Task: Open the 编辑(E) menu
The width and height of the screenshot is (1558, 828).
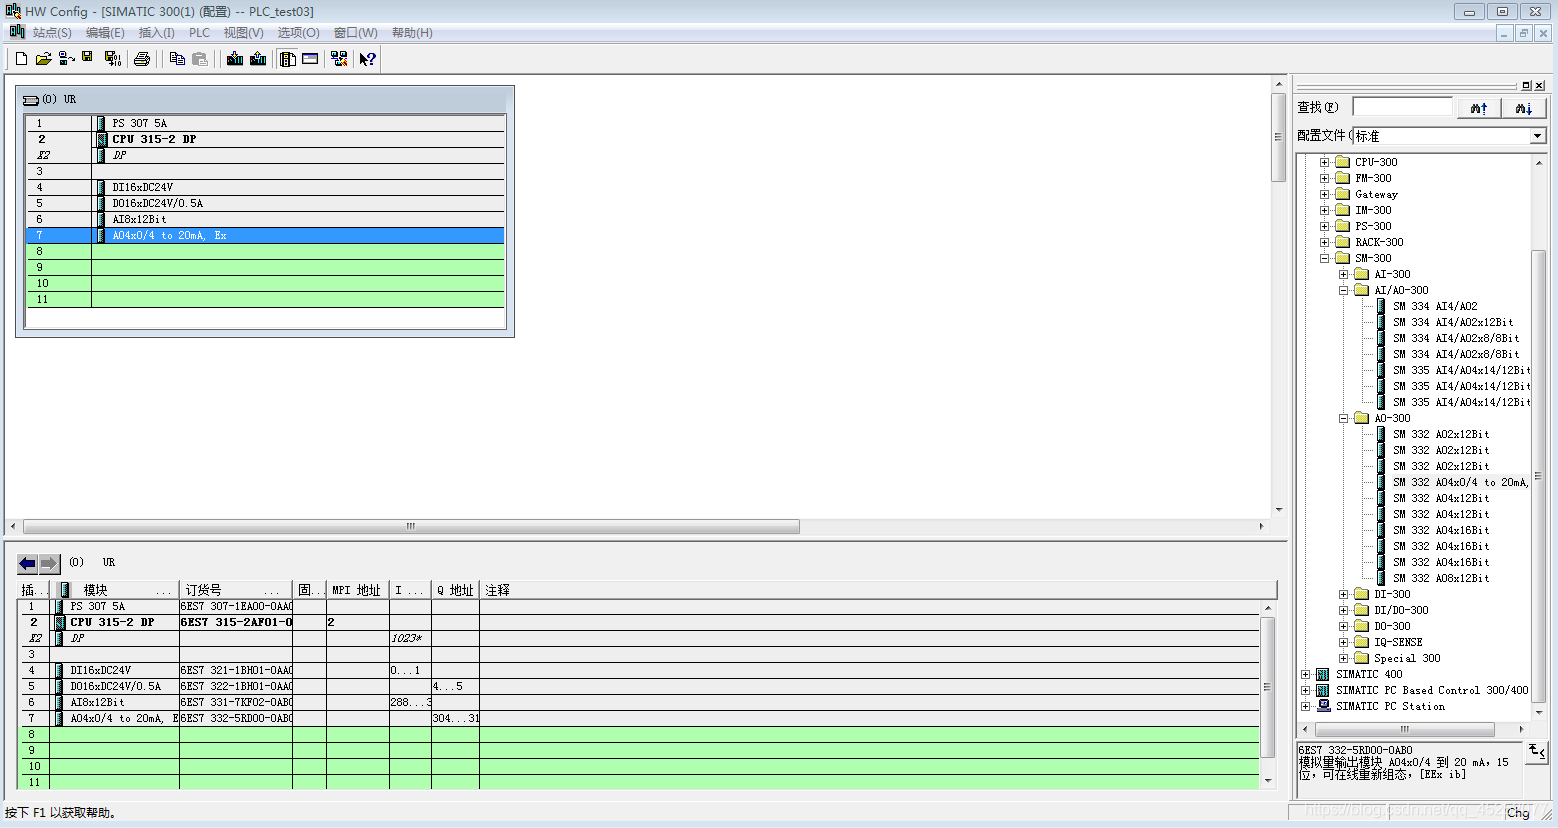Action: pos(105,33)
